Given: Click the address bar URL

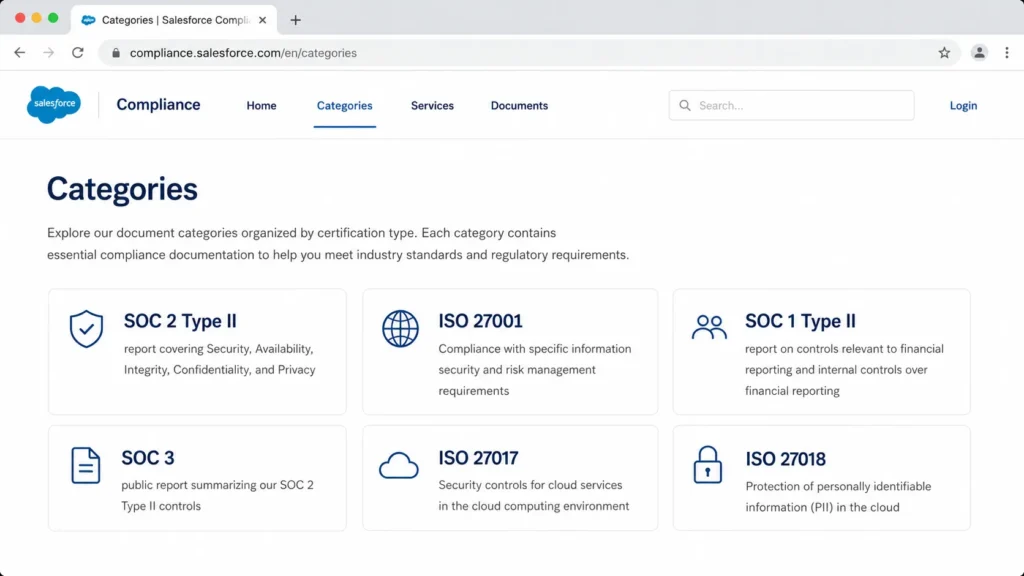Looking at the screenshot, I should click(243, 53).
